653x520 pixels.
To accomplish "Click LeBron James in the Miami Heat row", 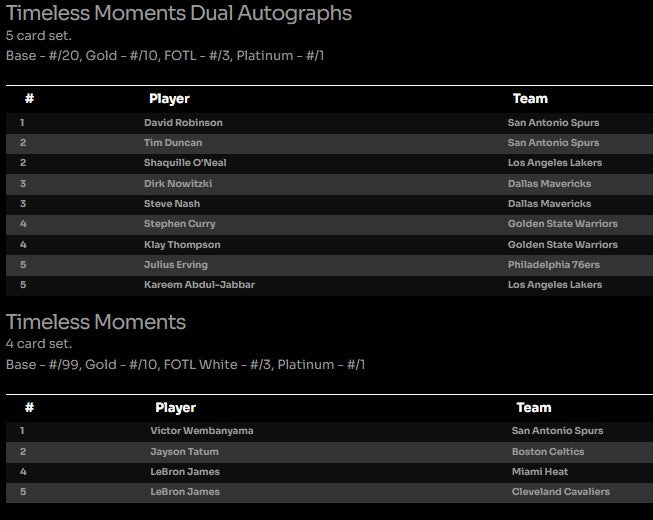I will pyautogui.click(x=185, y=472).
